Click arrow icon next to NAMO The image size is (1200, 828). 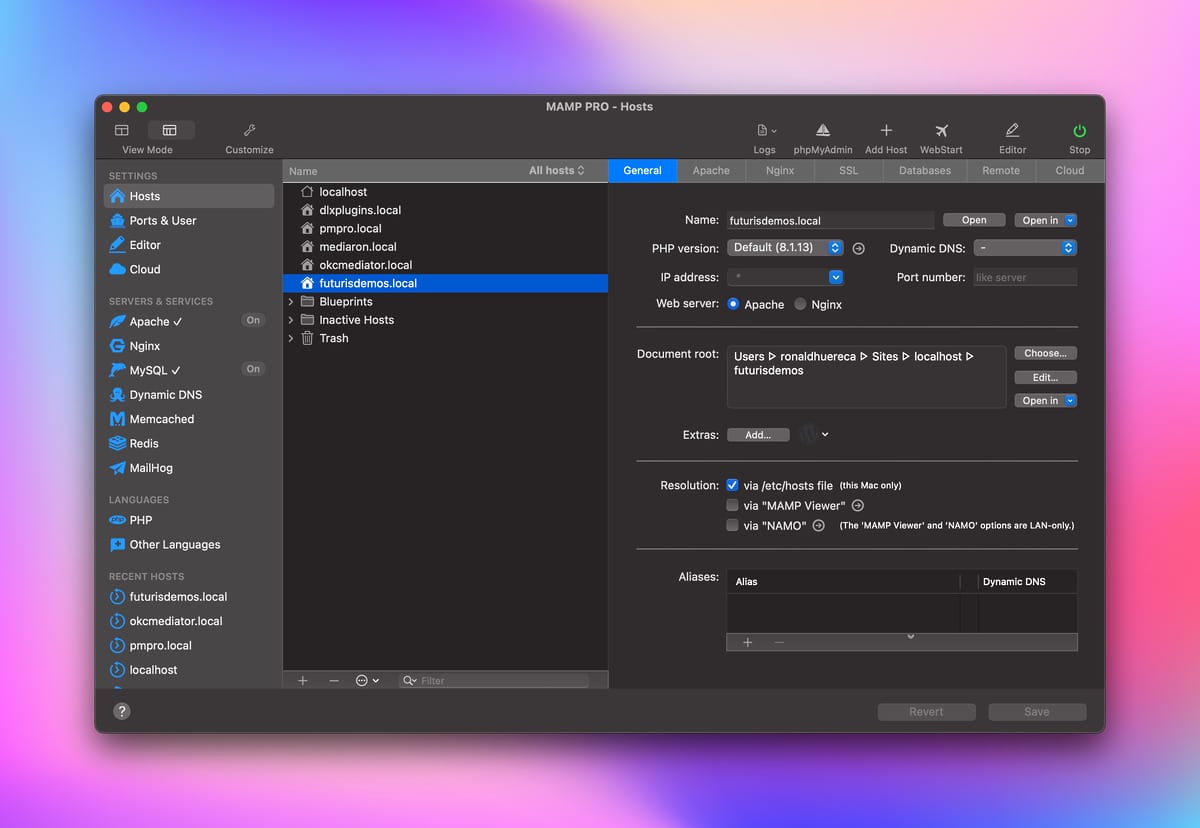tap(818, 525)
